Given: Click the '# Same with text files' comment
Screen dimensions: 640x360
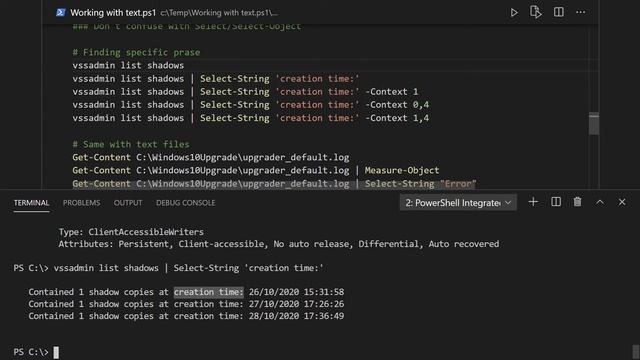Looking at the screenshot, I should point(131,144).
